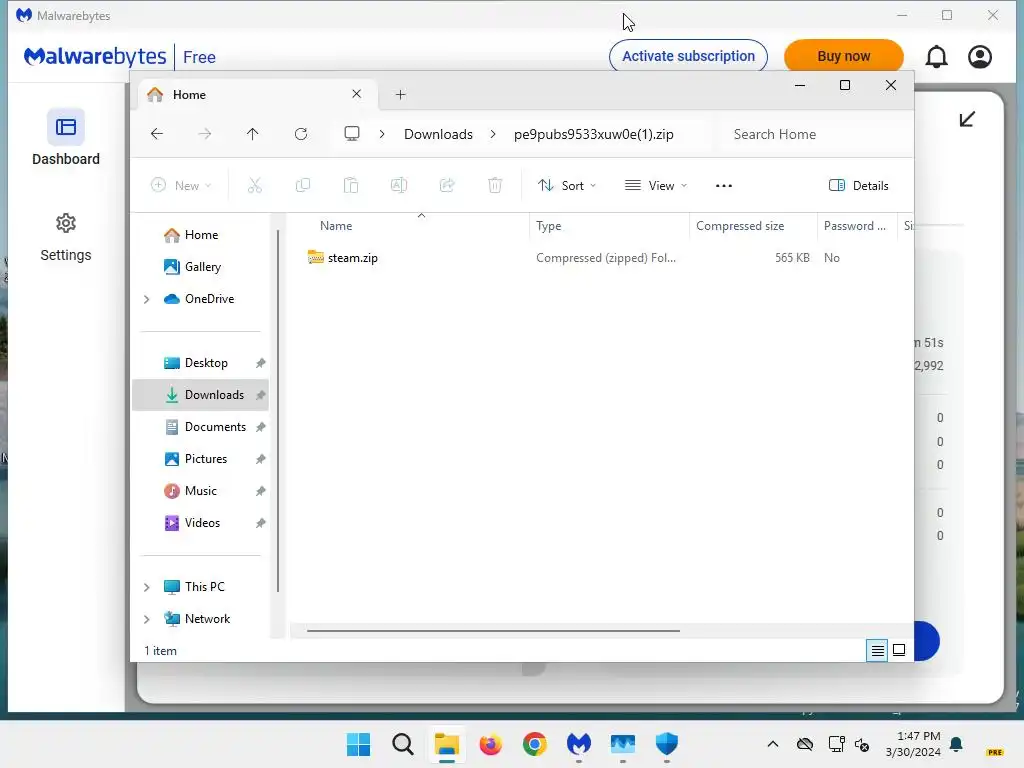Open pinned Pictures folder
This screenshot has height=768, width=1024.
(x=206, y=458)
